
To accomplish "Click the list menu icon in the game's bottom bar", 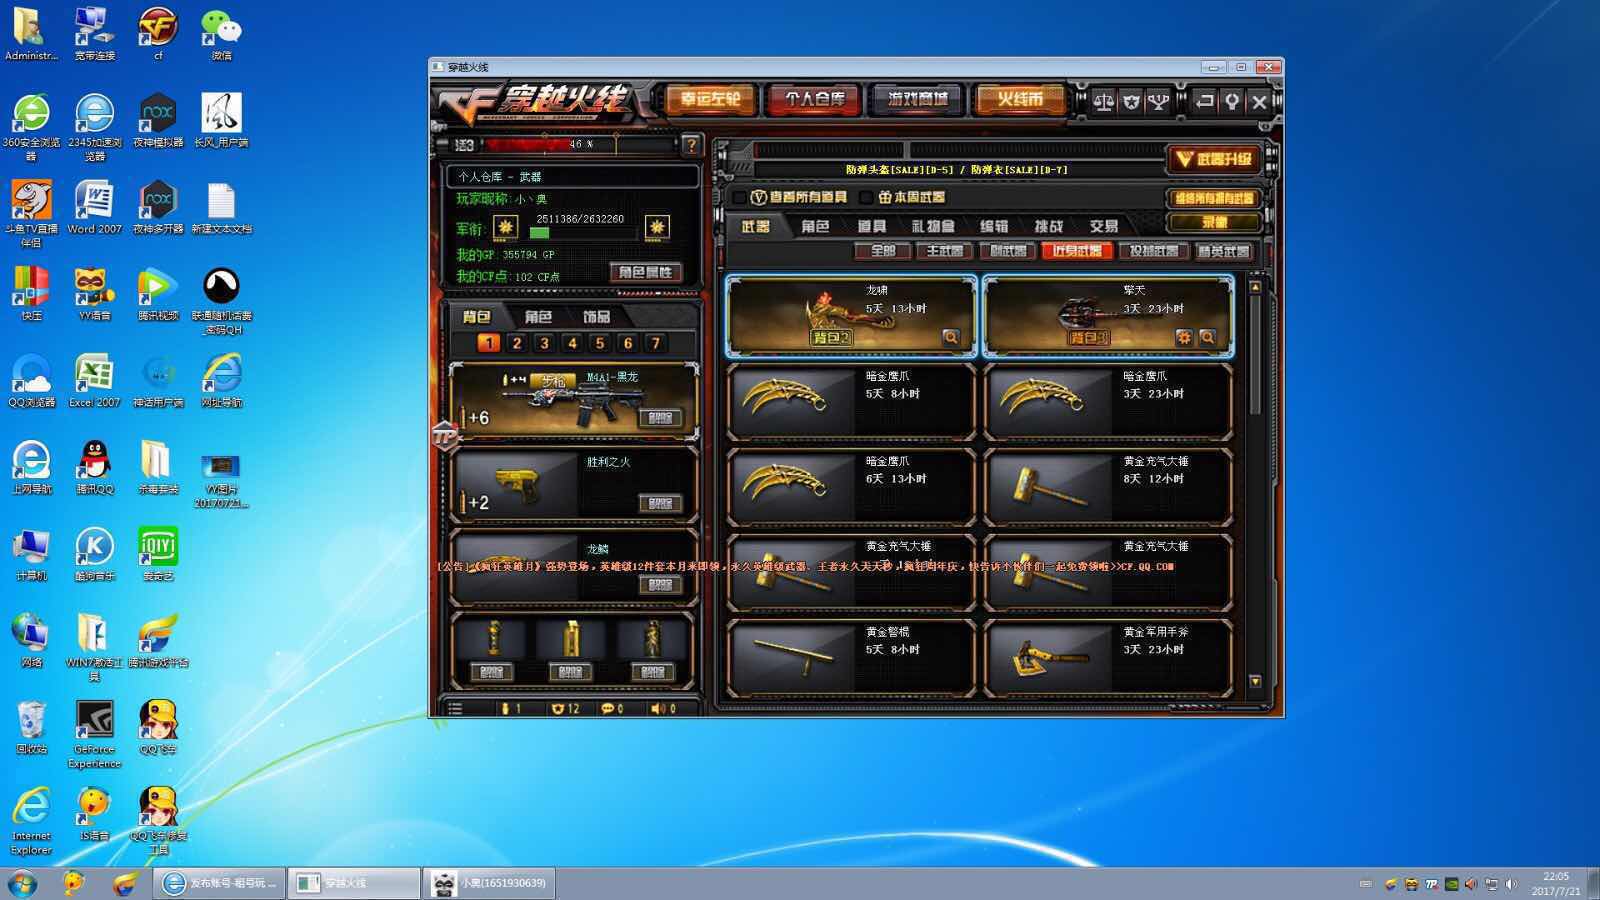I will (455, 708).
